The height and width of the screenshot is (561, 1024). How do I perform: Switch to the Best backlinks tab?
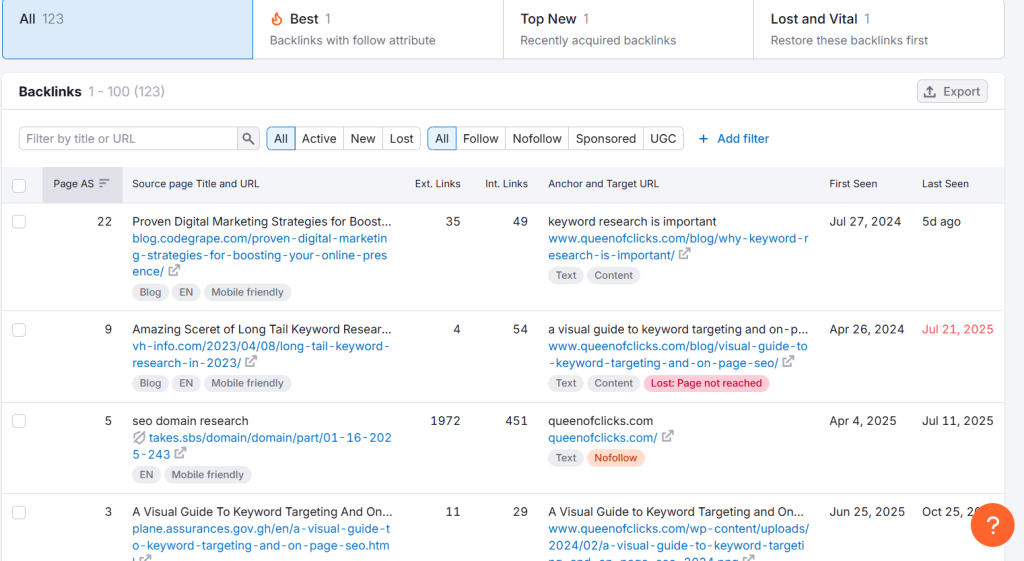pyautogui.click(x=378, y=29)
